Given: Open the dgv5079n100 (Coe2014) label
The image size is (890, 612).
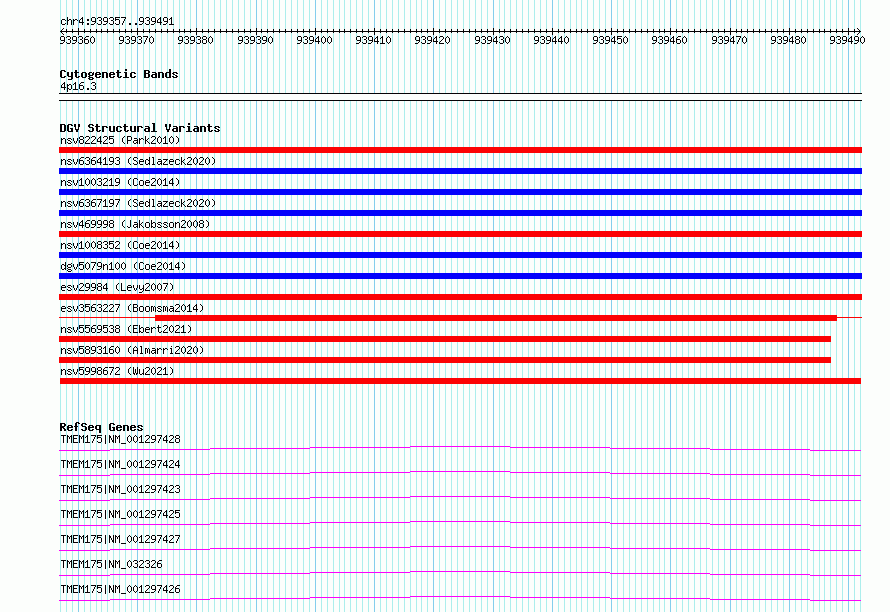Looking at the screenshot, I should (123, 266).
